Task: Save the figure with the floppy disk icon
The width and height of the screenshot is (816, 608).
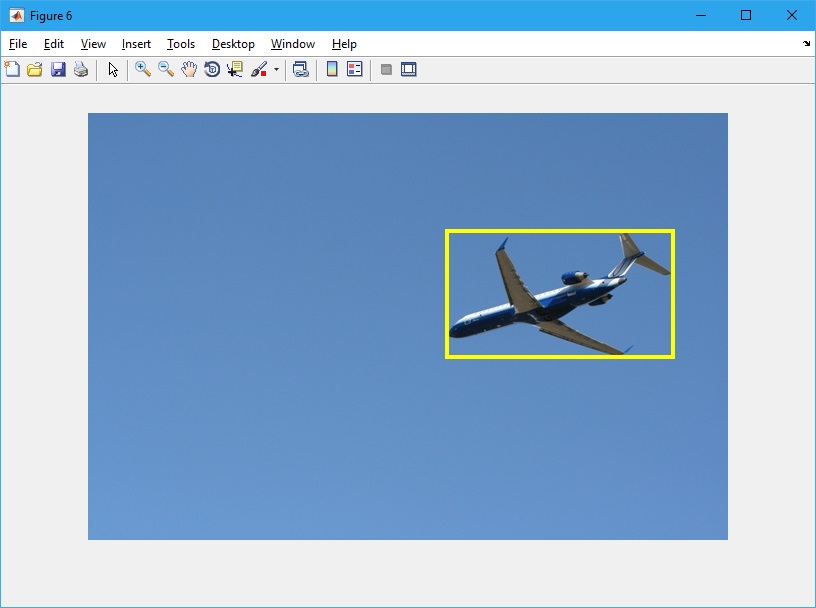Action: point(58,69)
